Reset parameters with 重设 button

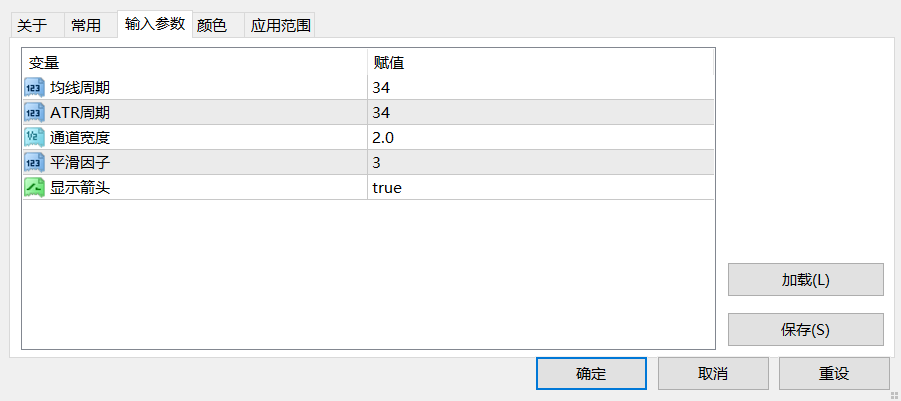pyautogui.click(x=834, y=374)
